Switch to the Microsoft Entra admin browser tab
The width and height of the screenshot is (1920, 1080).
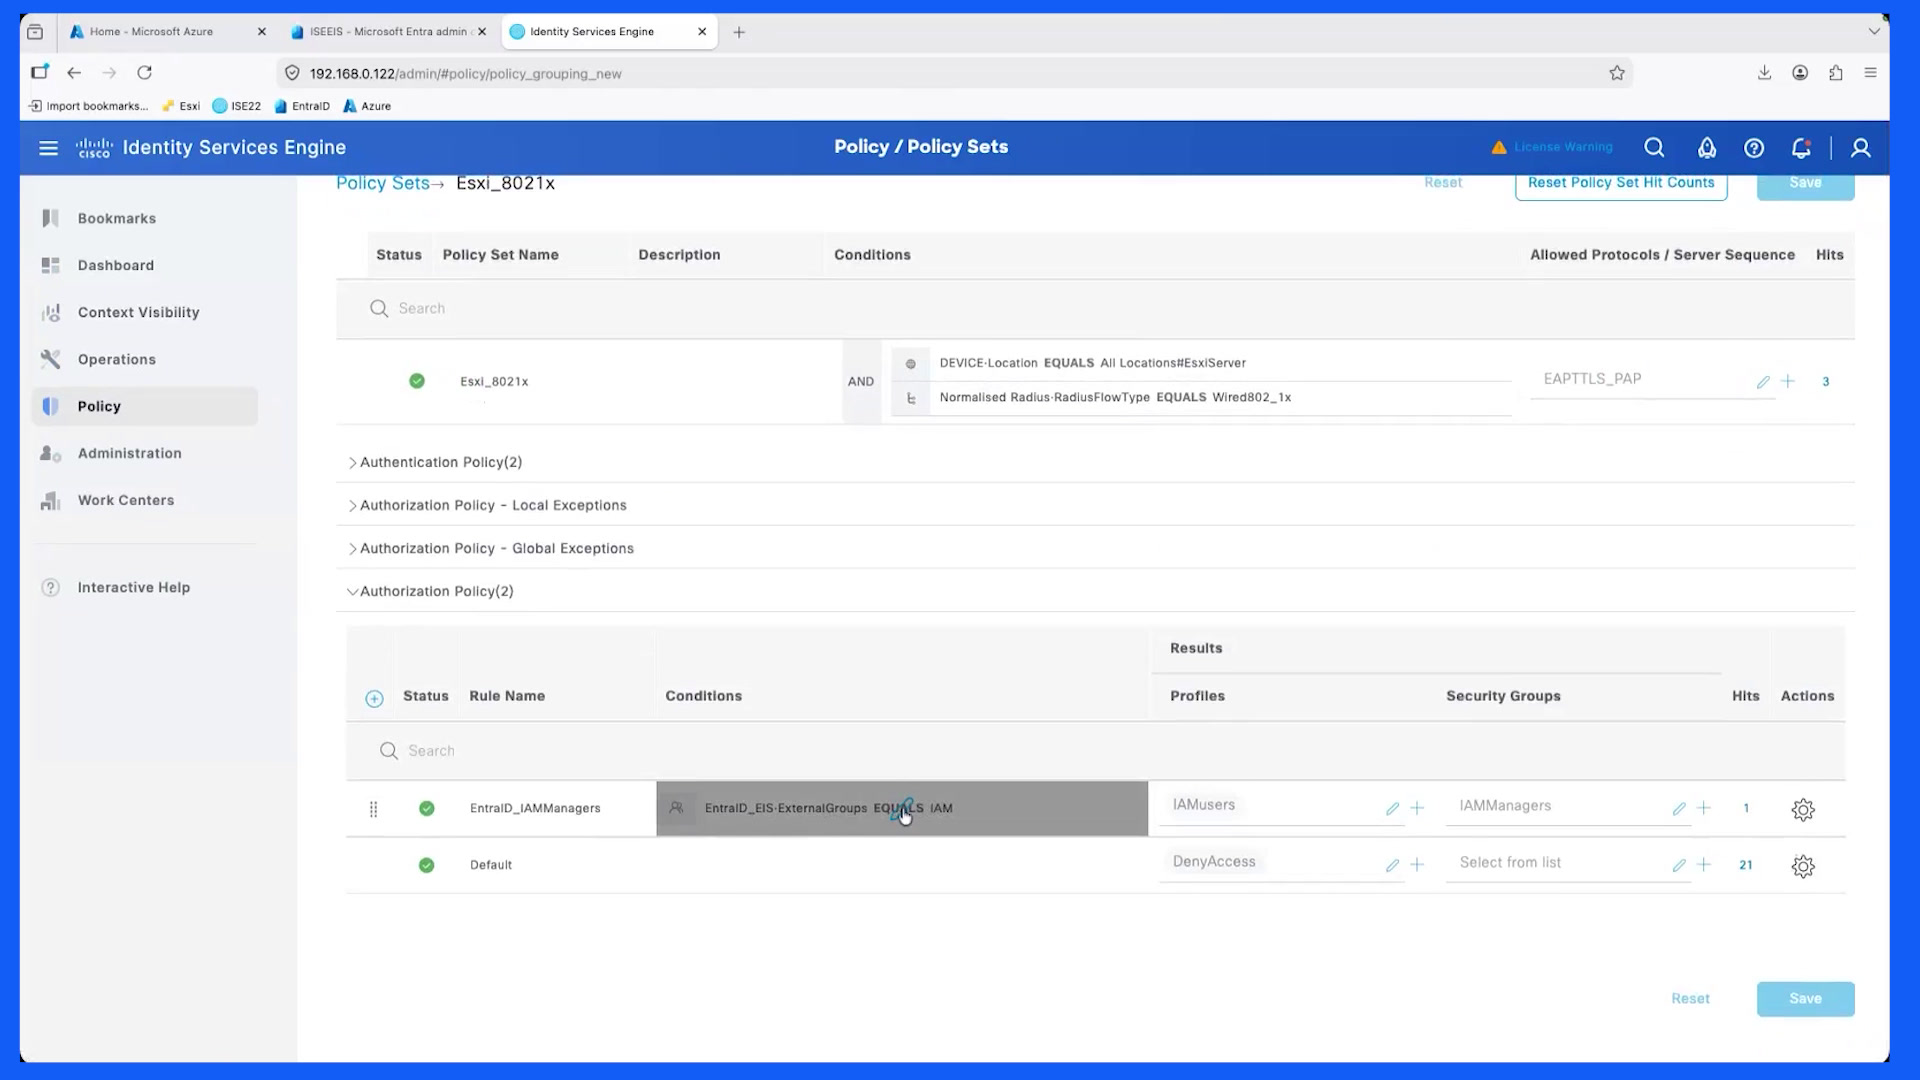click(388, 32)
